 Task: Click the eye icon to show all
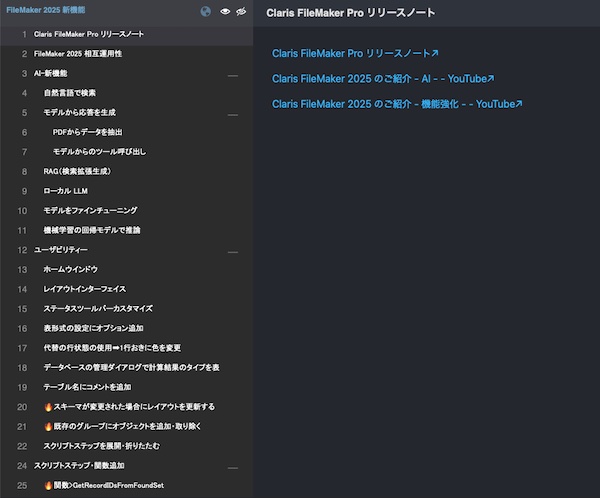tap(225, 12)
